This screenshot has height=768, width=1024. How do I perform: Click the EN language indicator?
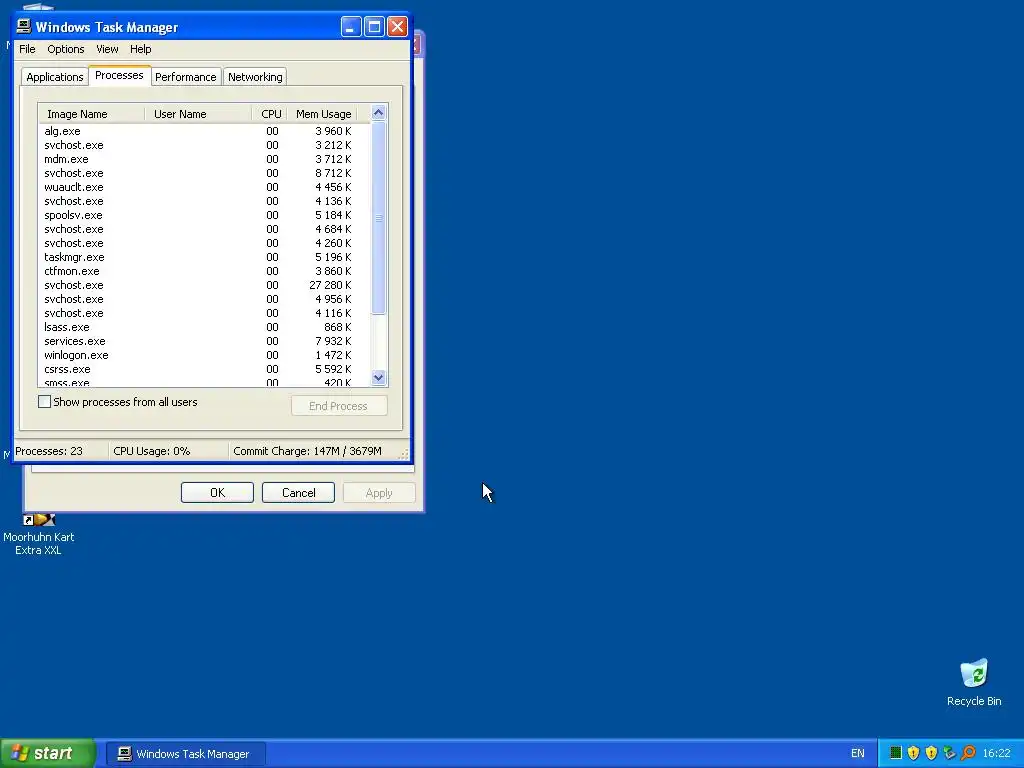point(857,753)
